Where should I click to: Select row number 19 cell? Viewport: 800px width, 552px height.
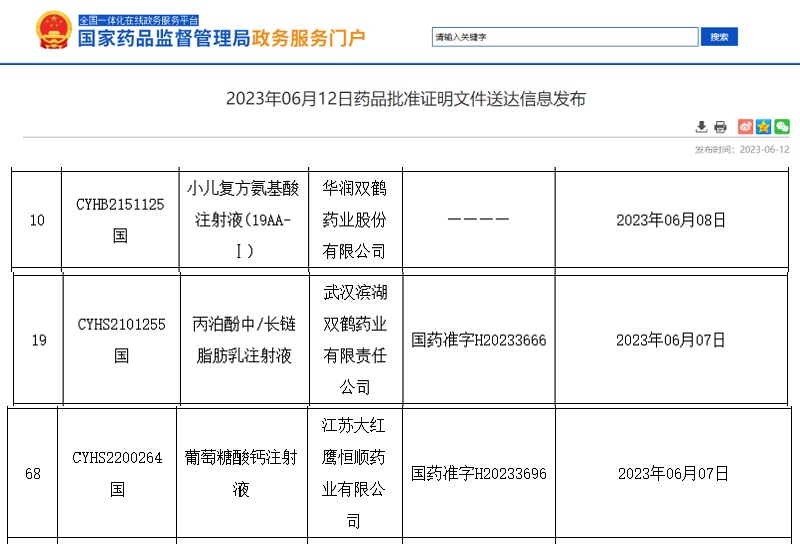click(x=39, y=340)
